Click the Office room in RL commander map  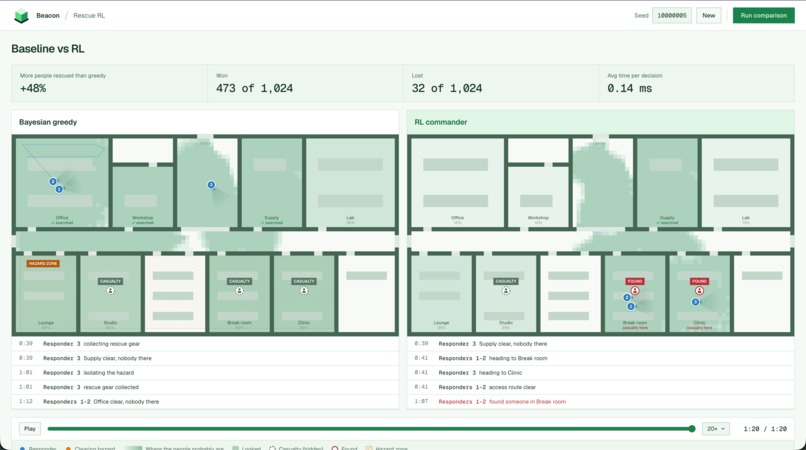(x=457, y=183)
